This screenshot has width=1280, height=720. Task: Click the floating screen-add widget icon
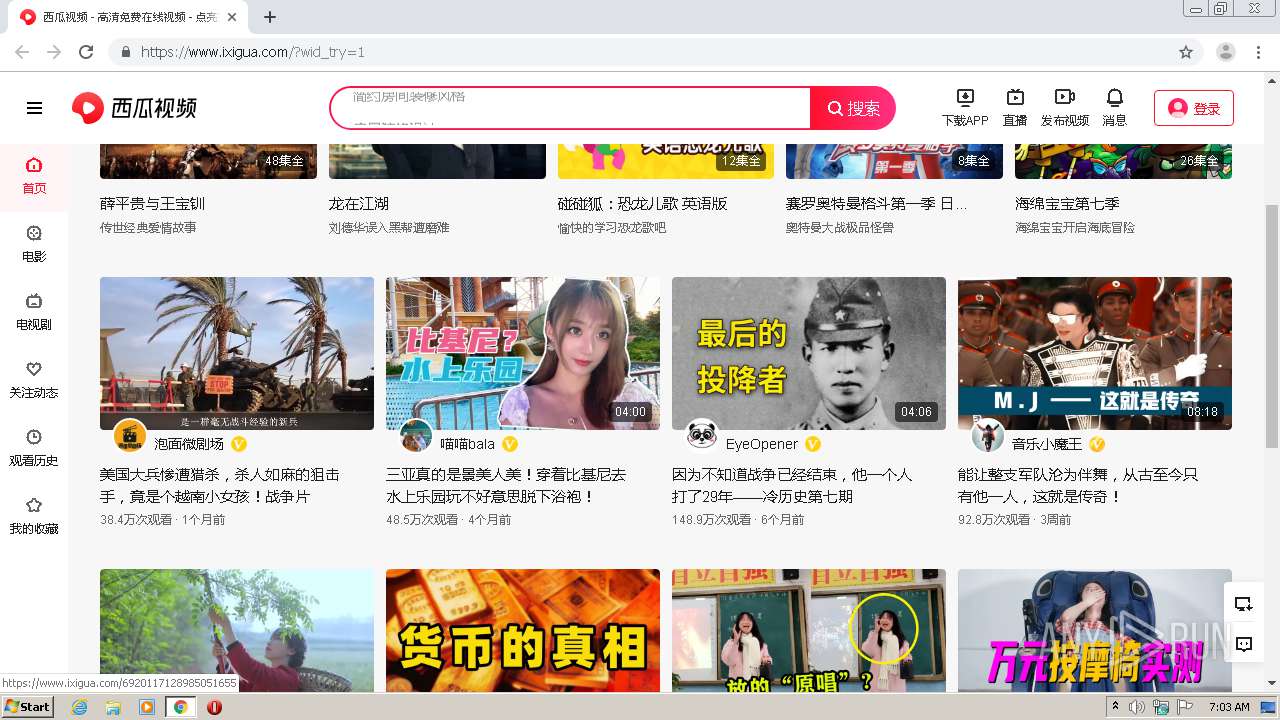pos(1244,604)
